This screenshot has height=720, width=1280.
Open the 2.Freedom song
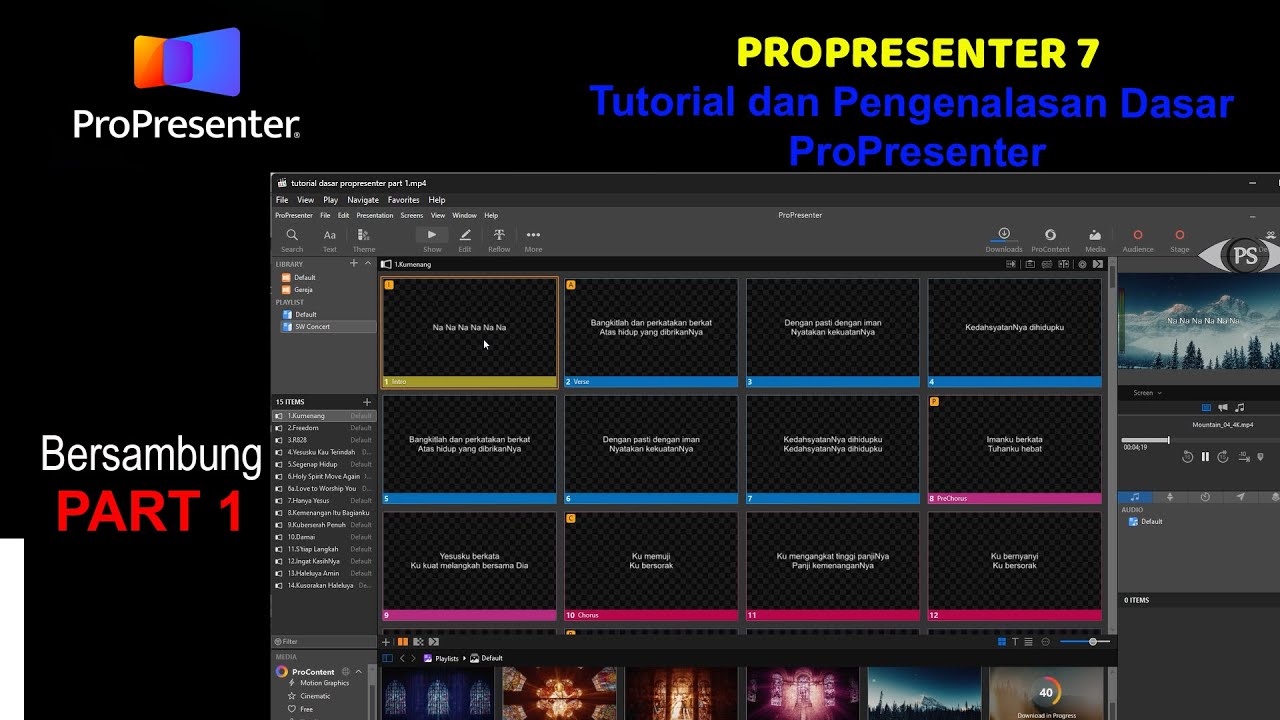324,428
